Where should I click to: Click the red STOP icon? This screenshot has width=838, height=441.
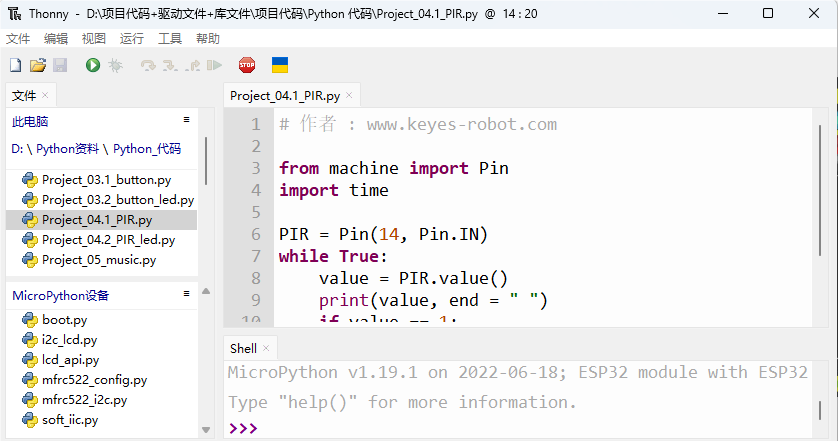(247, 65)
